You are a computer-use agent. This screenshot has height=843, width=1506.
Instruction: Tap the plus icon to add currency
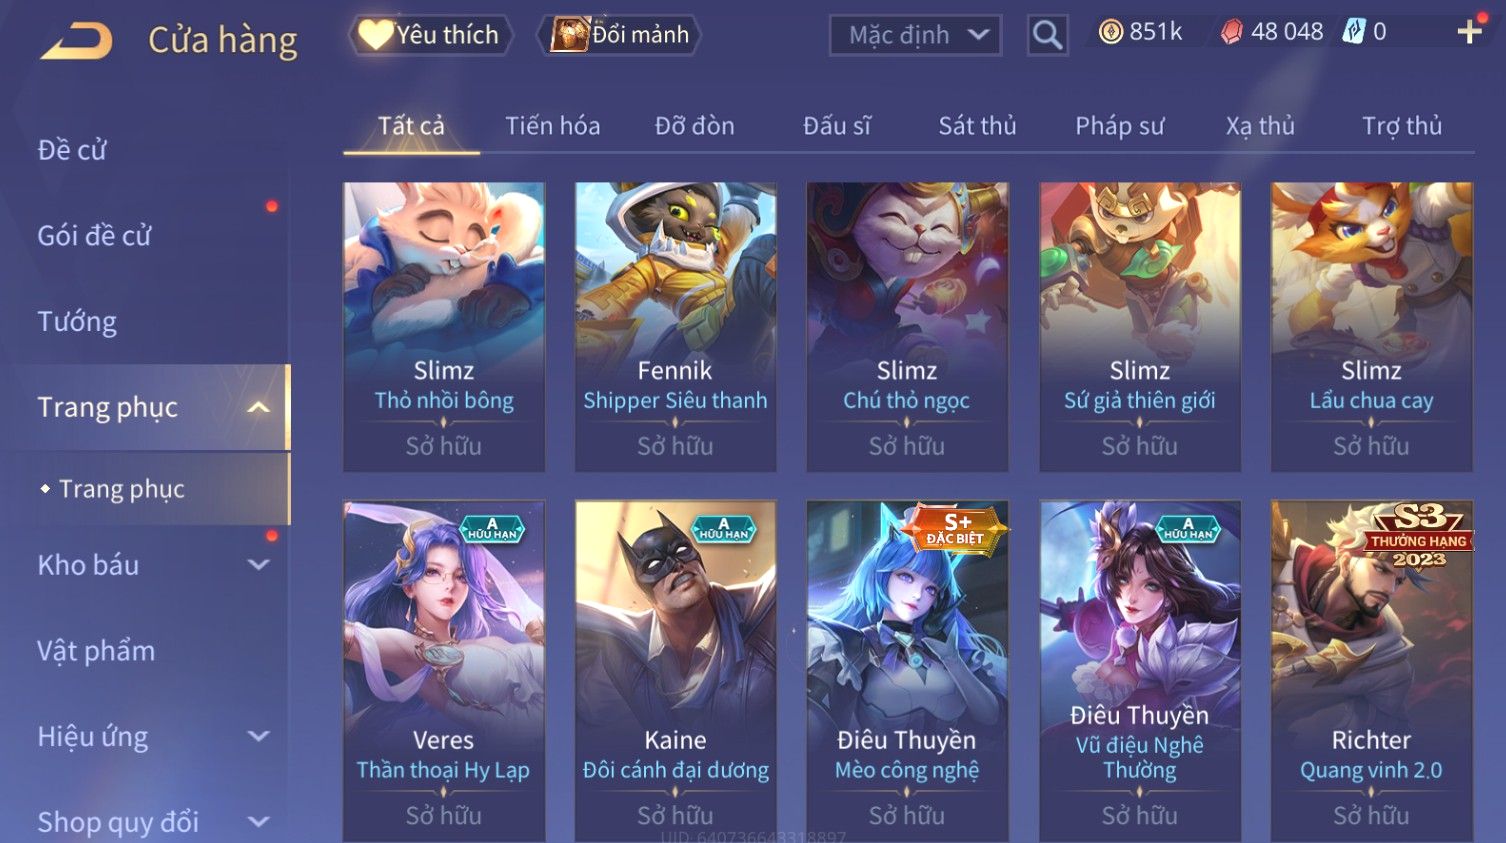tap(1469, 32)
